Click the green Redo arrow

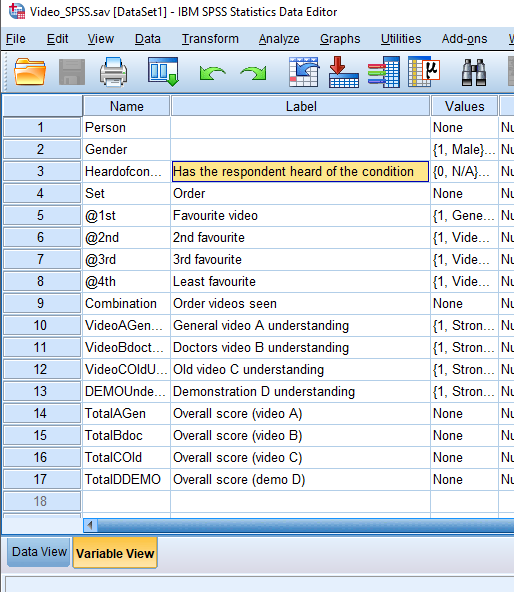[x=253, y=73]
